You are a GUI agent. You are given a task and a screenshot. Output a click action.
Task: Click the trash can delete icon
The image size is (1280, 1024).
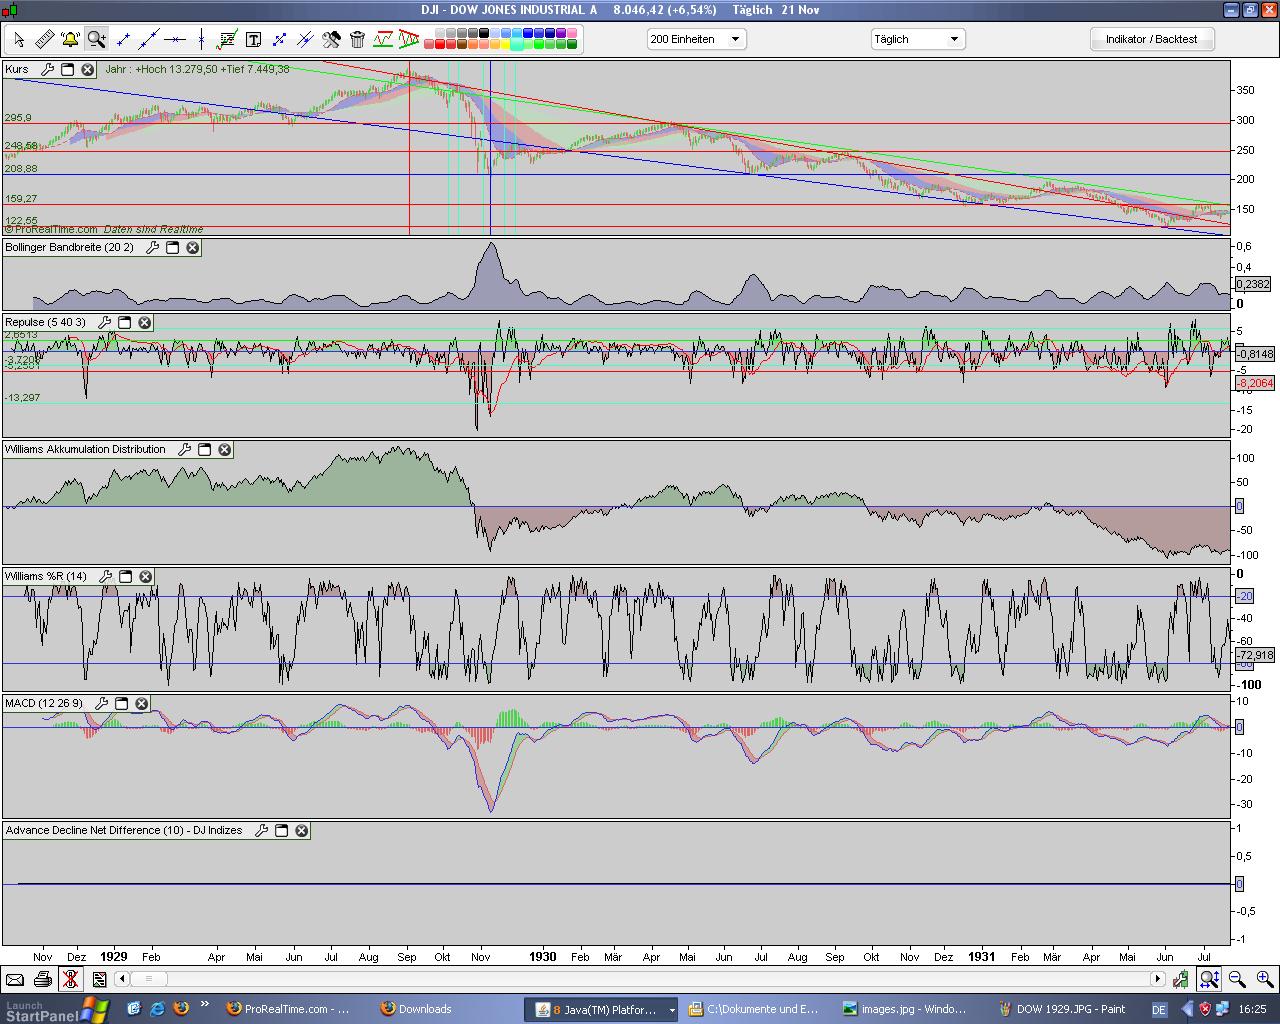(357, 39)
